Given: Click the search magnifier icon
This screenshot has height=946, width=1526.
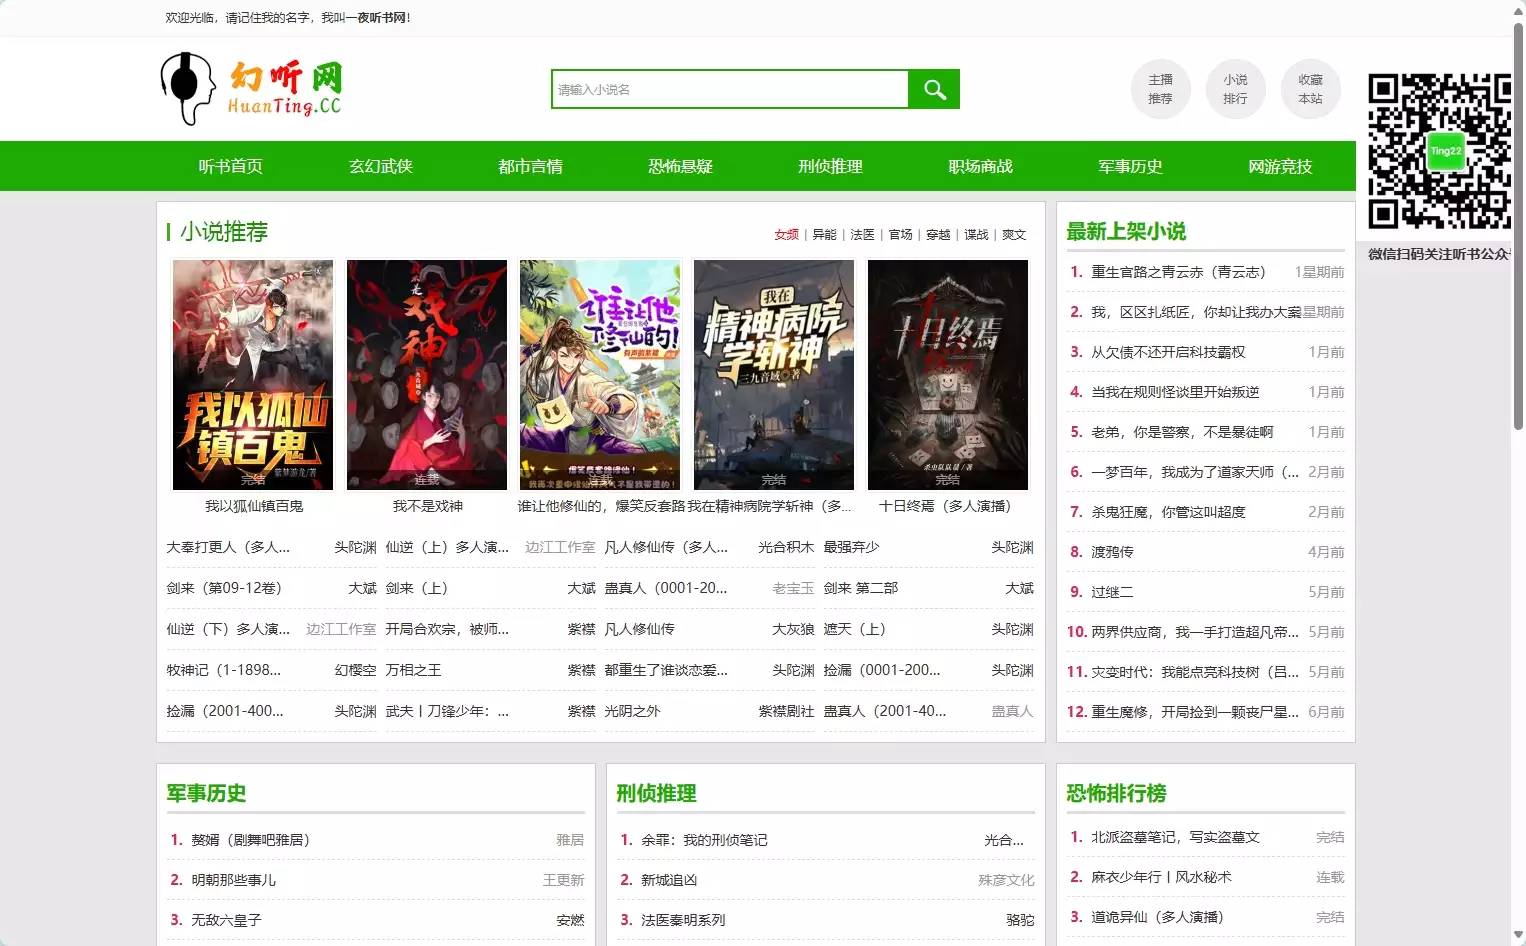Looking at the screenshot, I should point(933,88).
